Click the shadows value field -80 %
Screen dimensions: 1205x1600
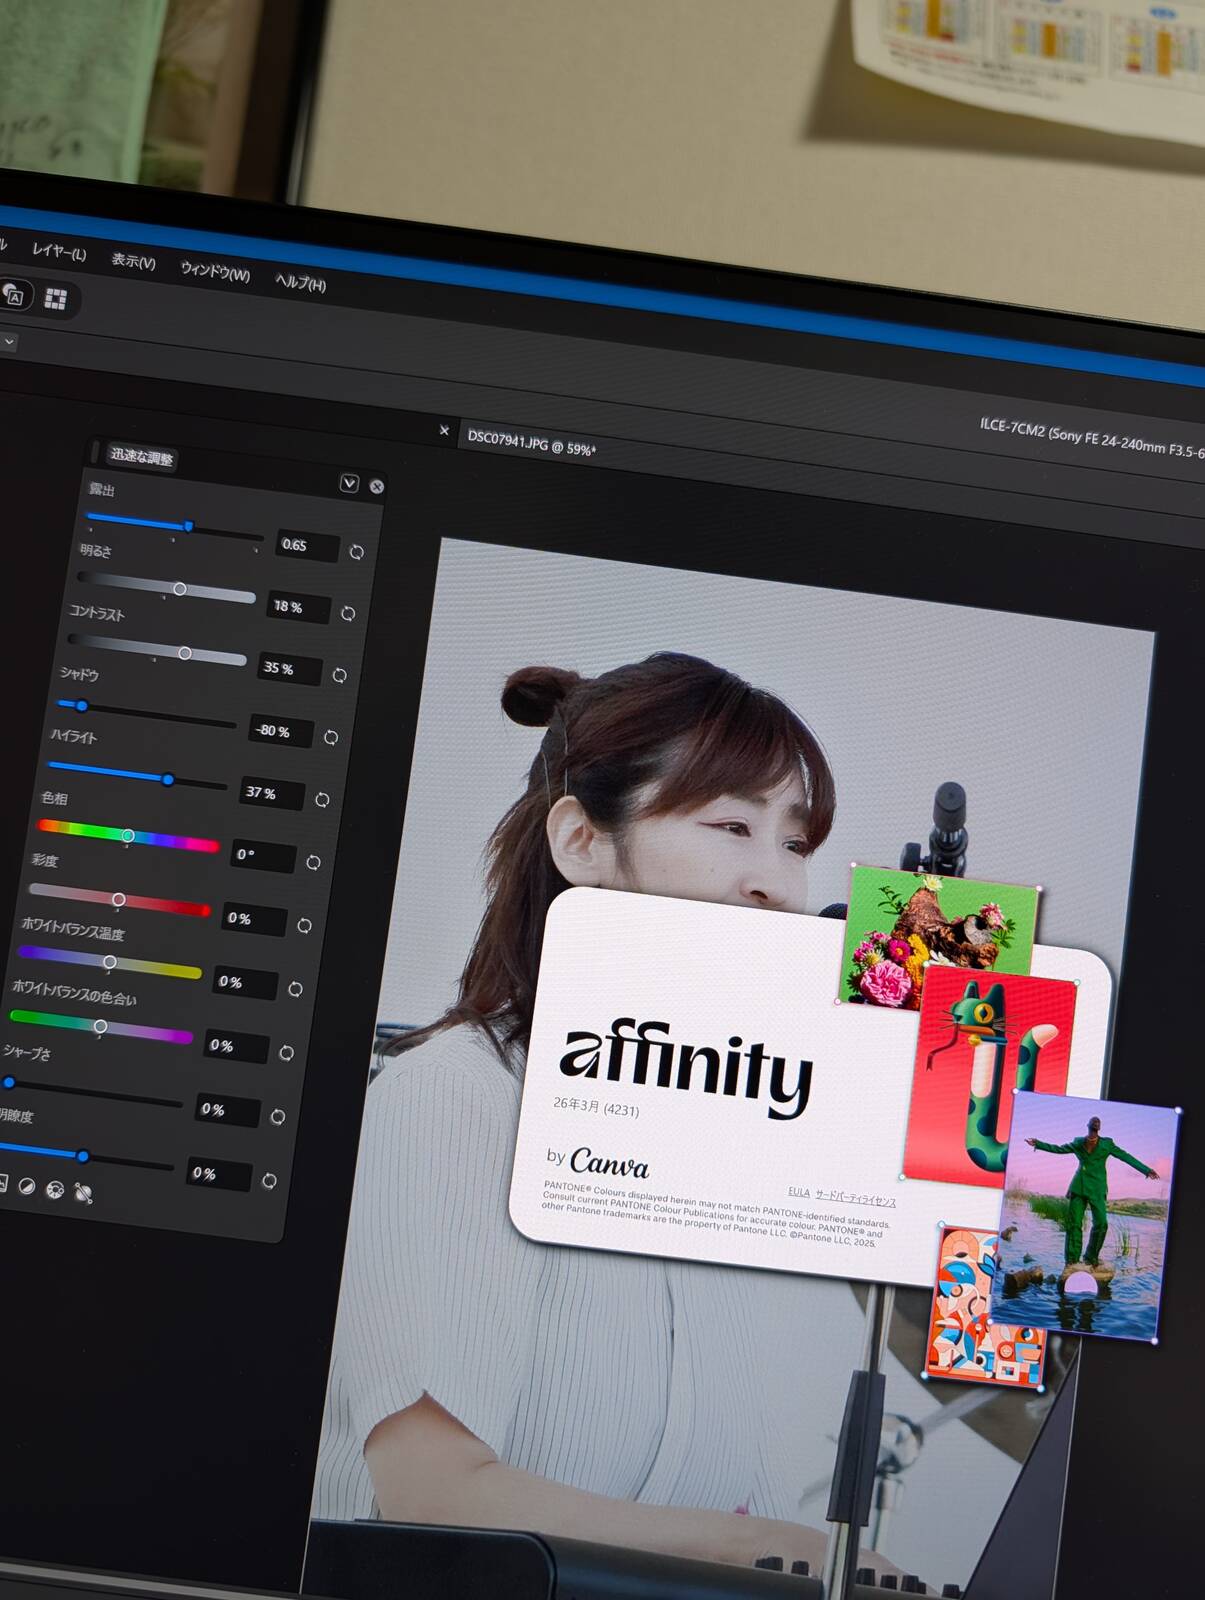pyautogui.click(x=280, y=731)
